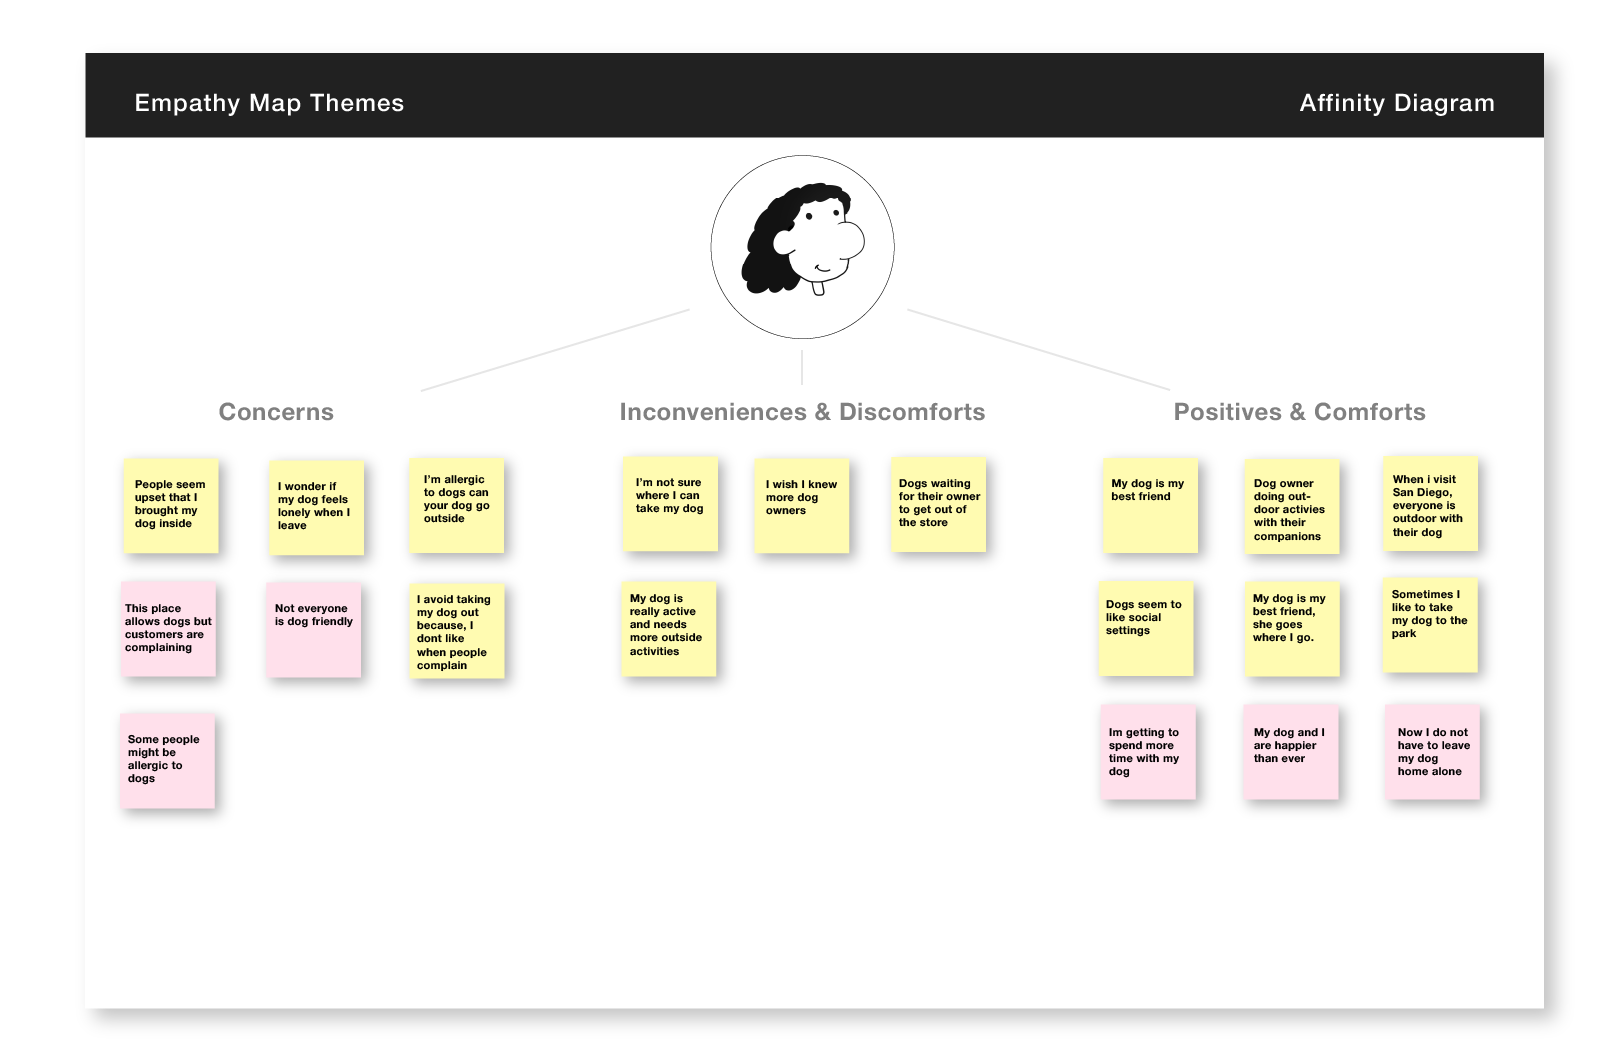The image size is (1620, 1060).
Task: Select note 'Dogs seem to like social settings'
Action: point(1146,628)
